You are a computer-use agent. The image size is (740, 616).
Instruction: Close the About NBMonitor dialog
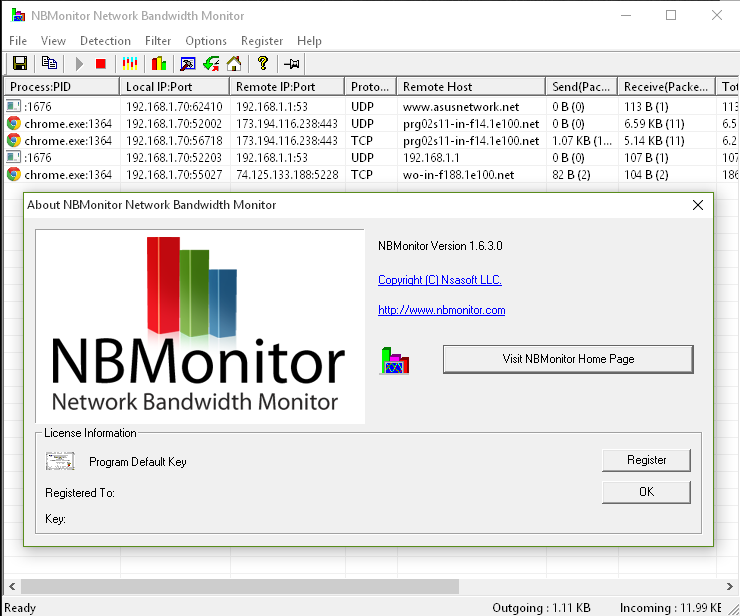pyautogui.click(x=698, y=205)
